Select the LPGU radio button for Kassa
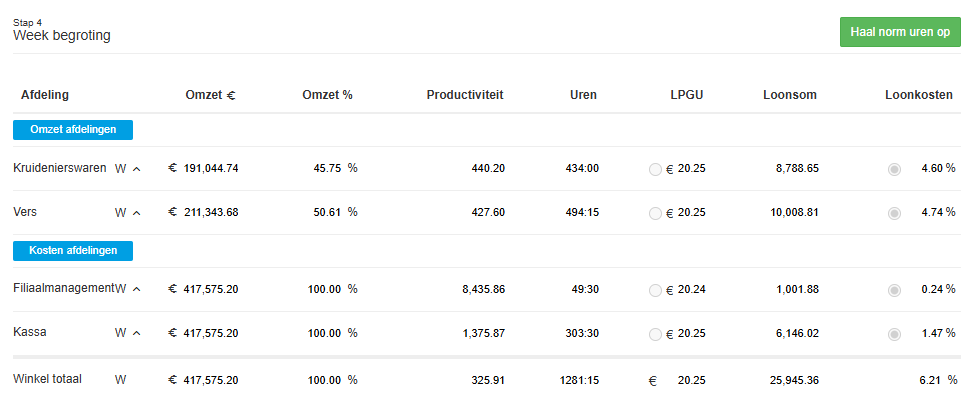 tap(655, 333)
